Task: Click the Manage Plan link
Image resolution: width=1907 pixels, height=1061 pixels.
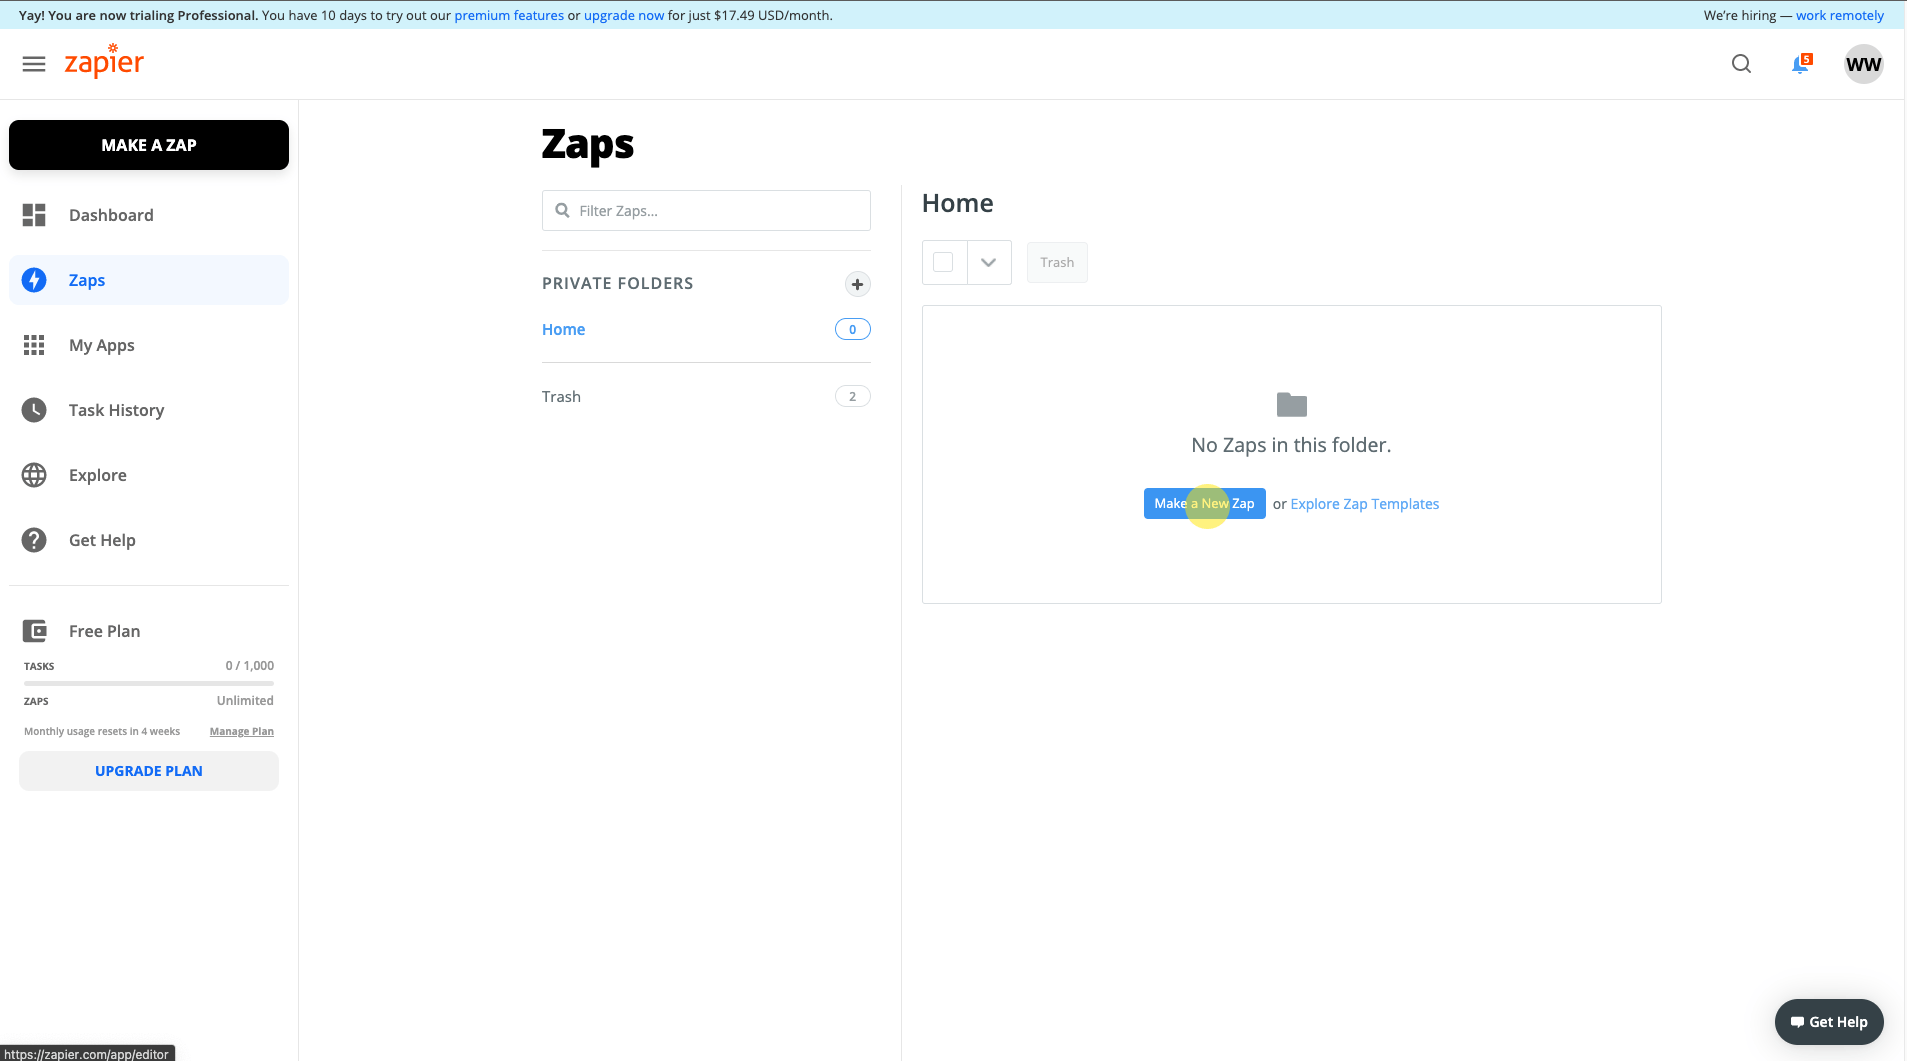Action: point(242,732)
